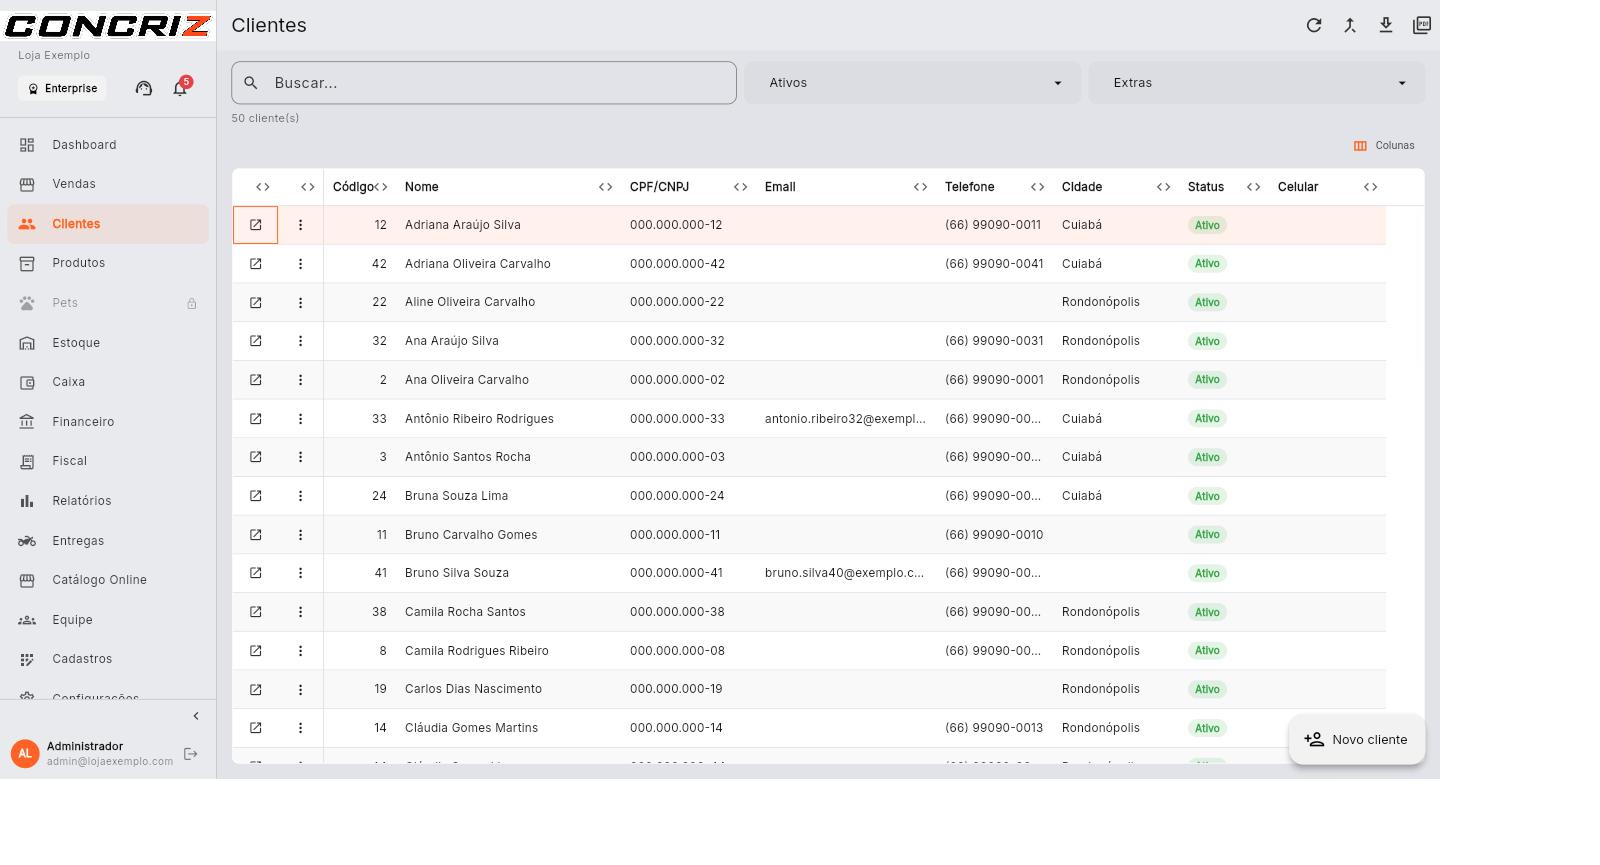Go to Dashboard in the sidebar

[x=108, y=145]
